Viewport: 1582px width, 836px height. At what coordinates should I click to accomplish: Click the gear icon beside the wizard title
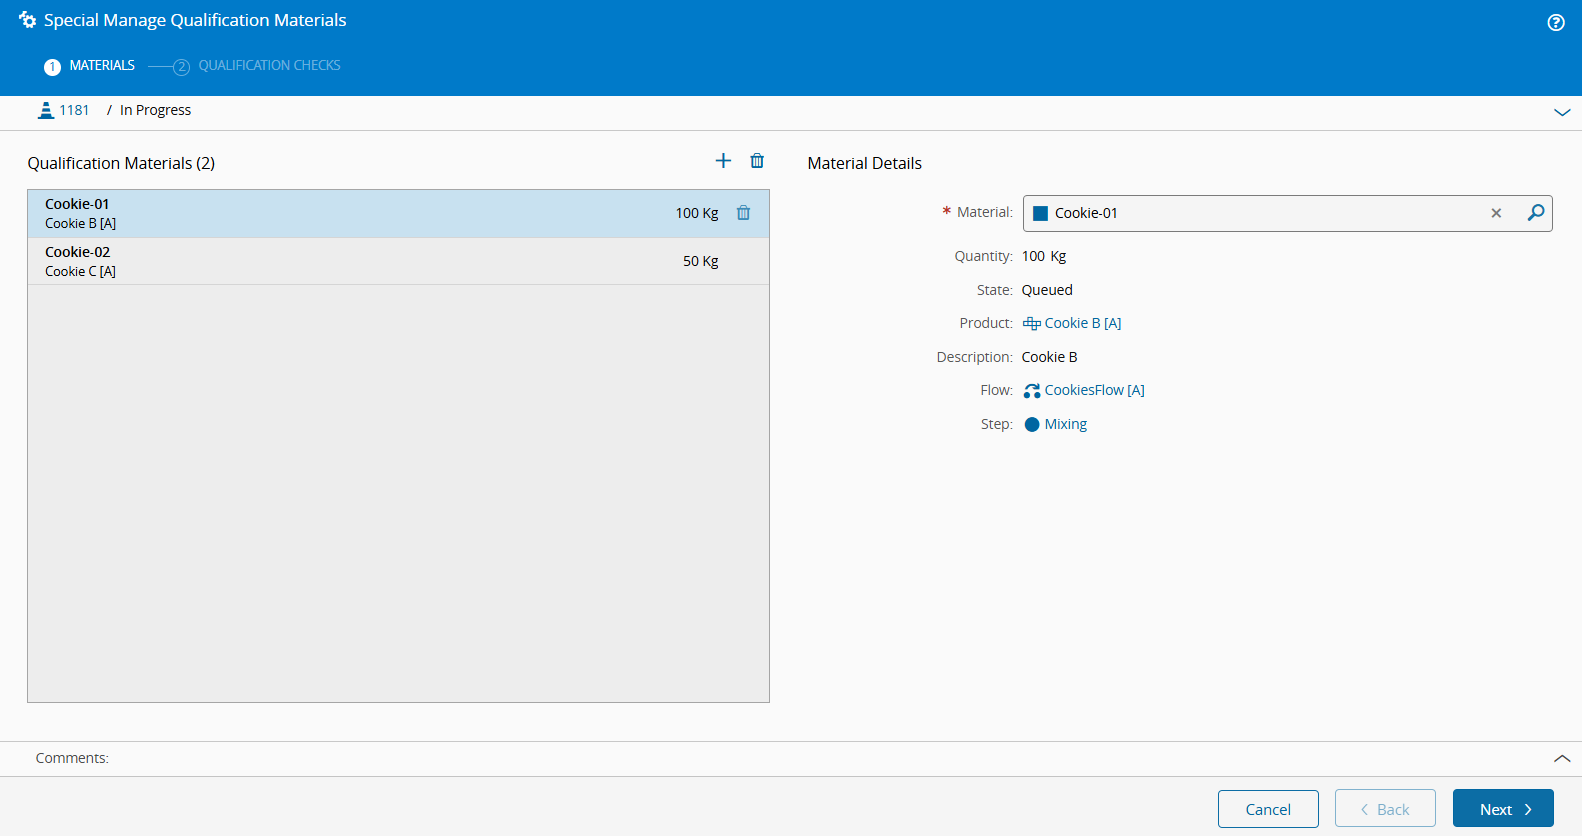(27, 20)
